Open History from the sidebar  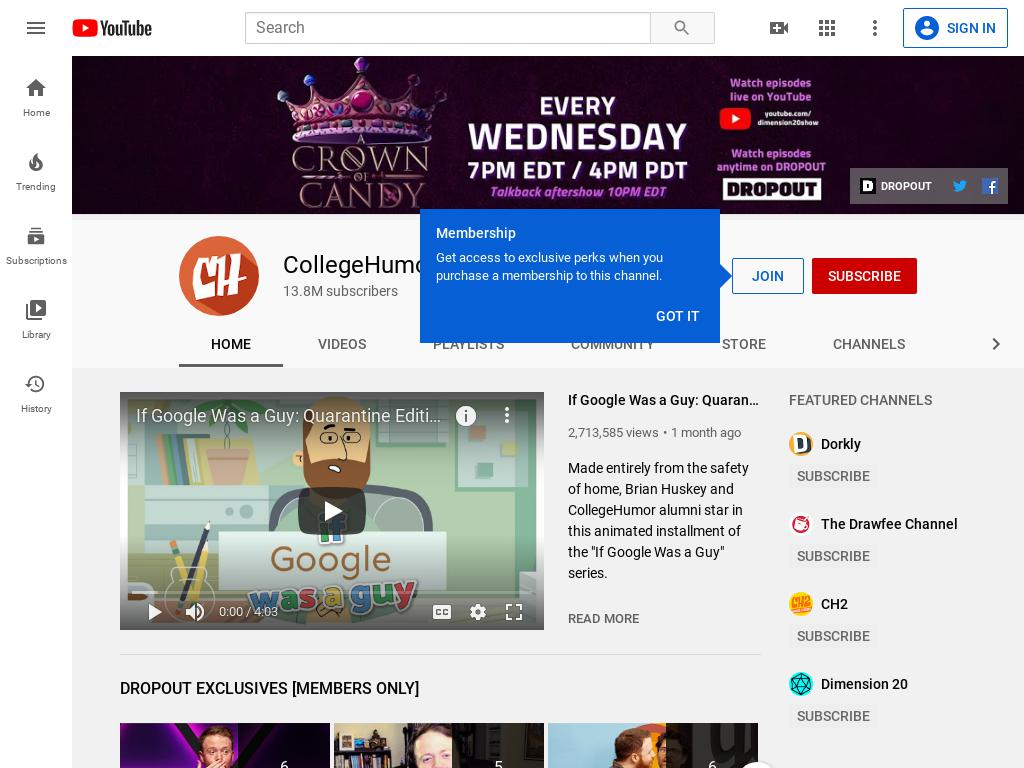click(x=36, y=393)
